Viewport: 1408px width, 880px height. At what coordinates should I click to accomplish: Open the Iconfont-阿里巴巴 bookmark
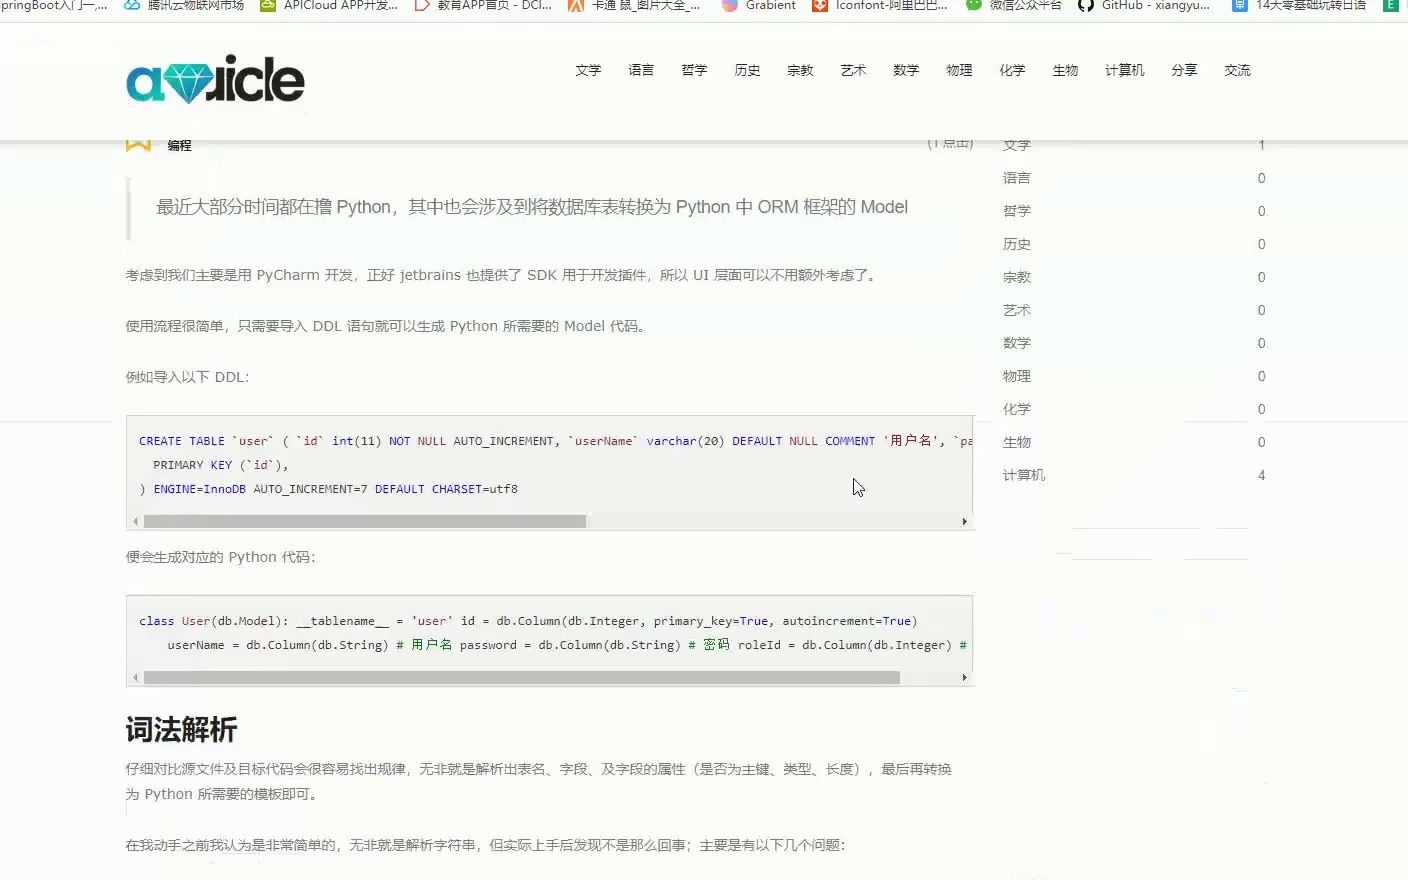click(880, 6)
